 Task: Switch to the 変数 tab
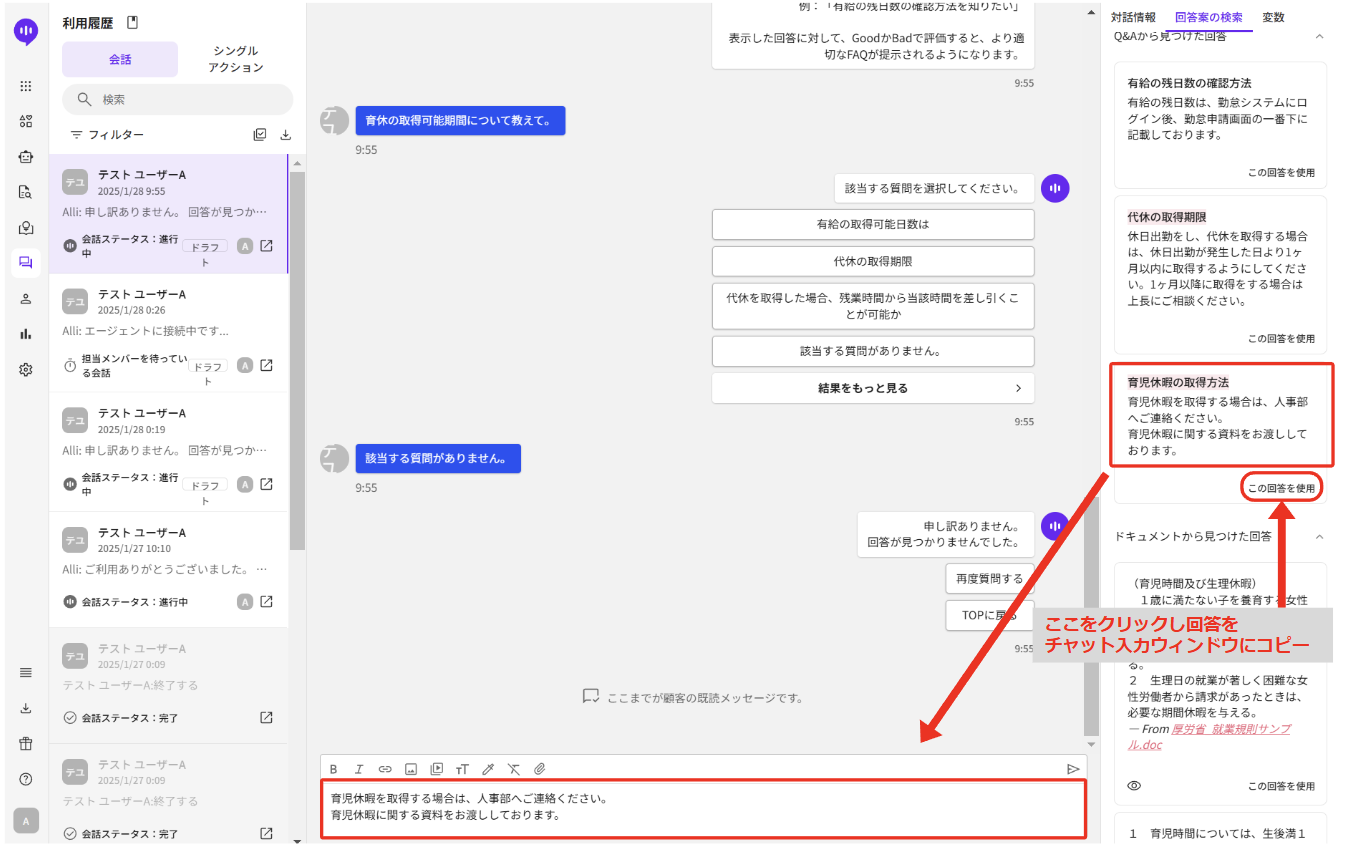pos(1273,17)
